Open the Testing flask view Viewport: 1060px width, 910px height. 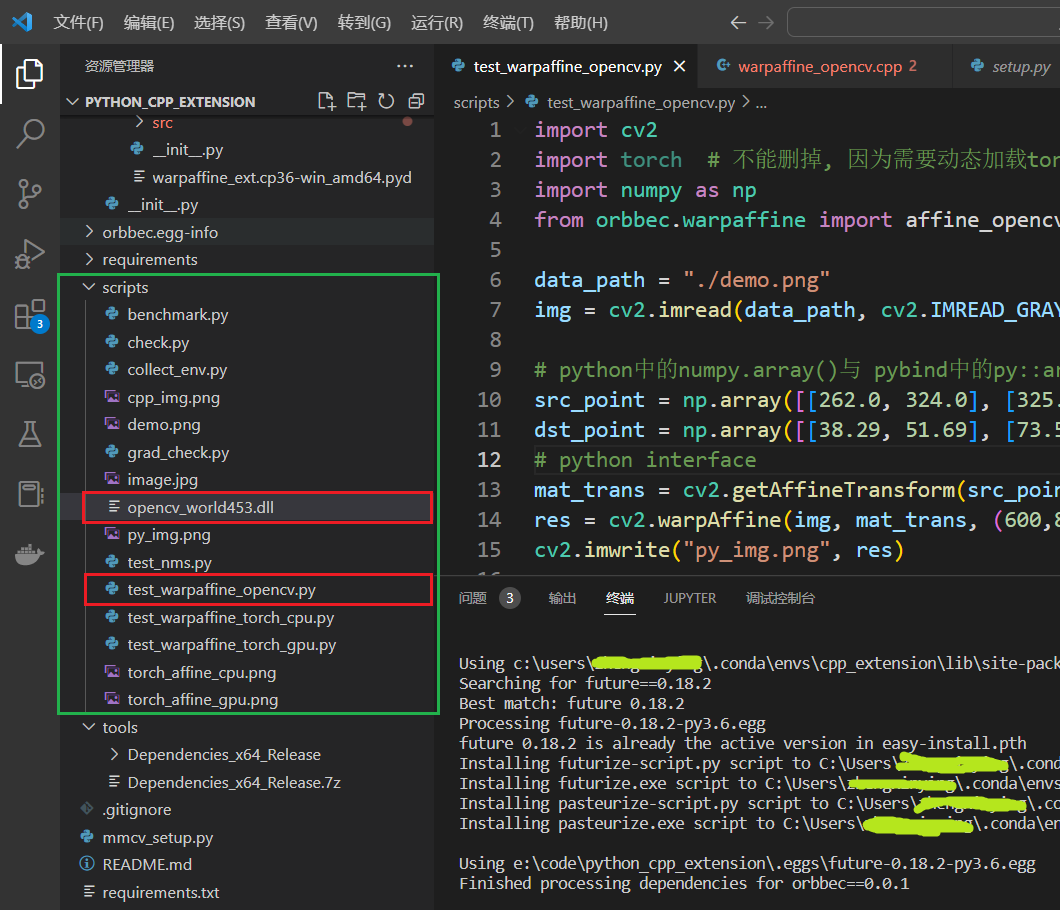point(30,434)
